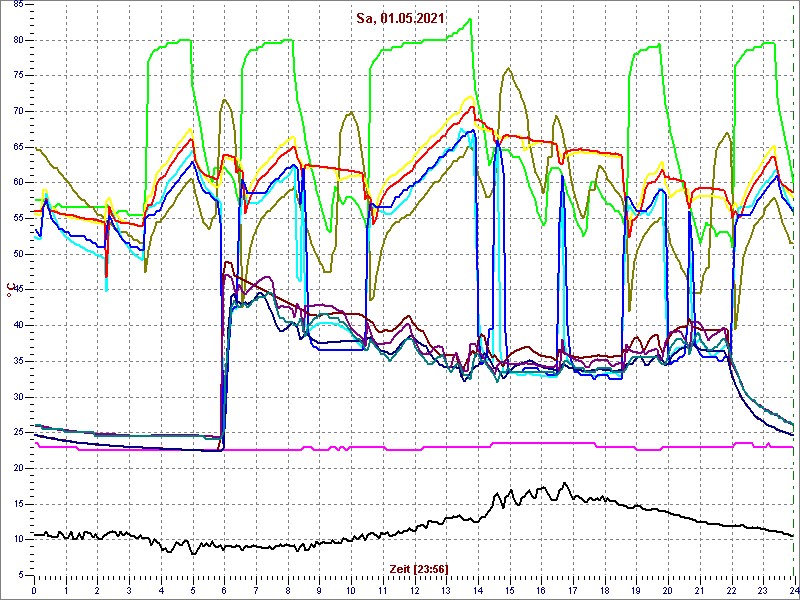Pick hour 18 on the time axis
Viewport: 800px width, 600px height.
click(x=604, y=590)
